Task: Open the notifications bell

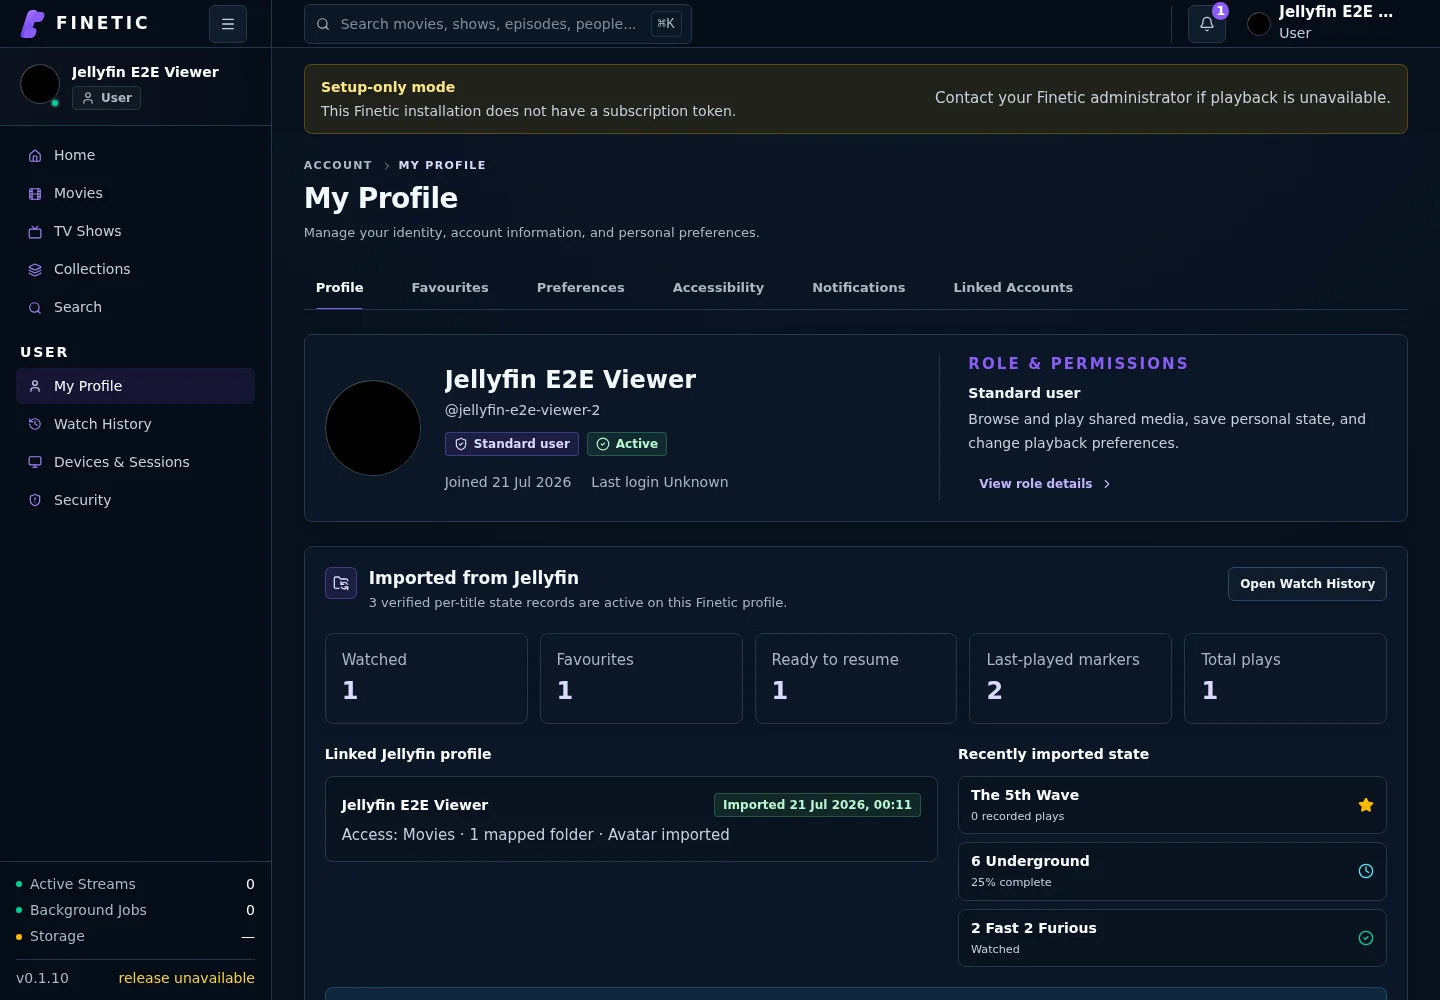Action: 1207,24
